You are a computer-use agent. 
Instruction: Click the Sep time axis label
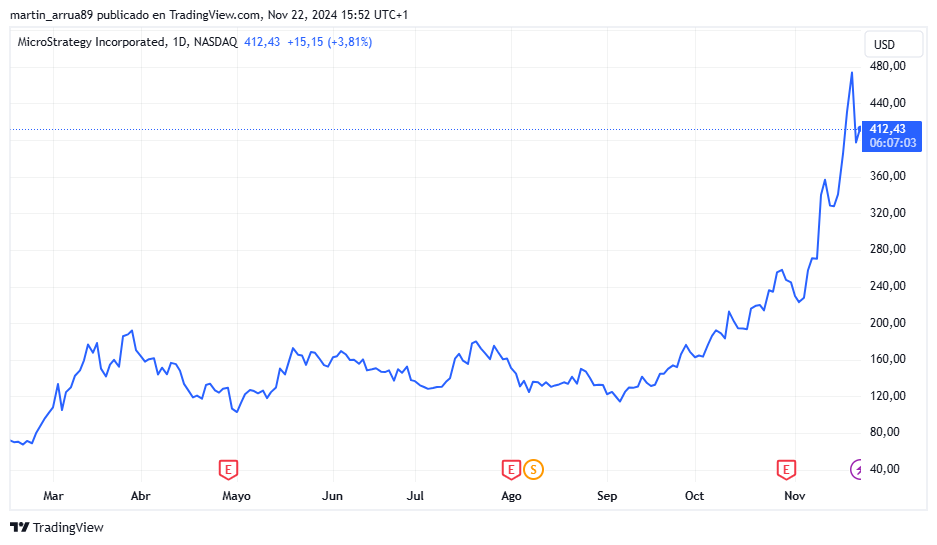tap(607, 496)
